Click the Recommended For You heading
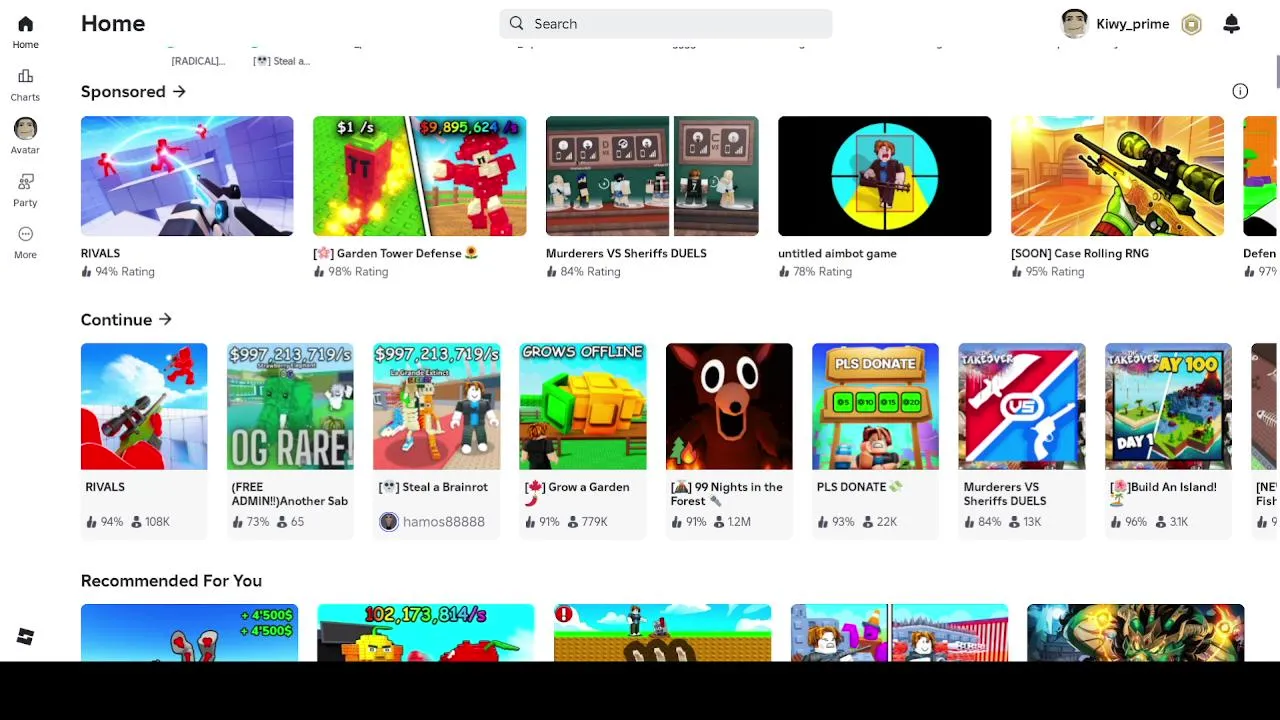This screenshot has height=720, width=1280. coord(171,581)
